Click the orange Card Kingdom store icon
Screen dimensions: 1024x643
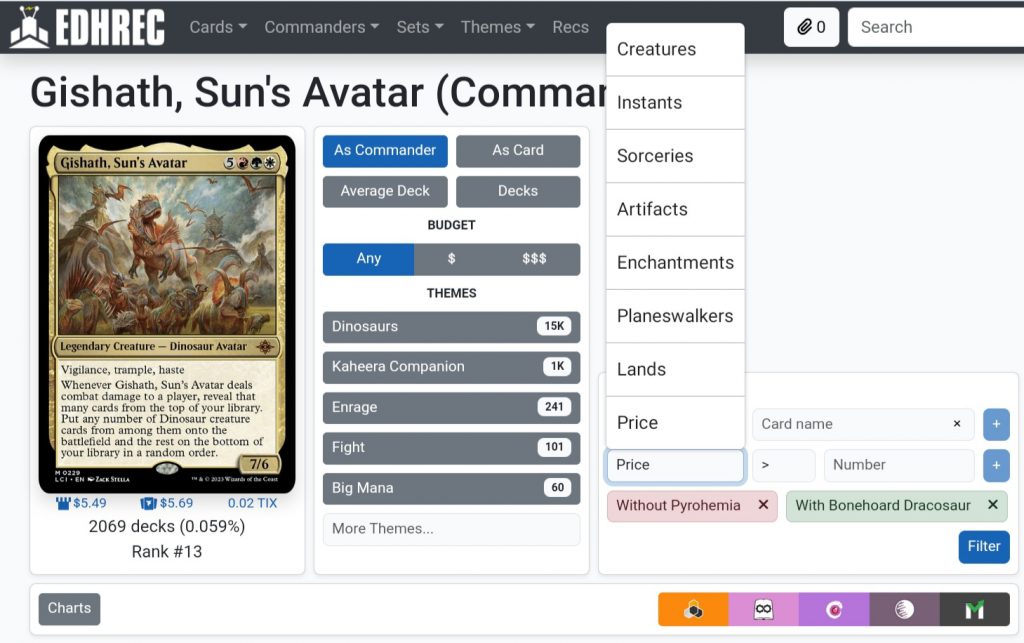pos(693,608)
